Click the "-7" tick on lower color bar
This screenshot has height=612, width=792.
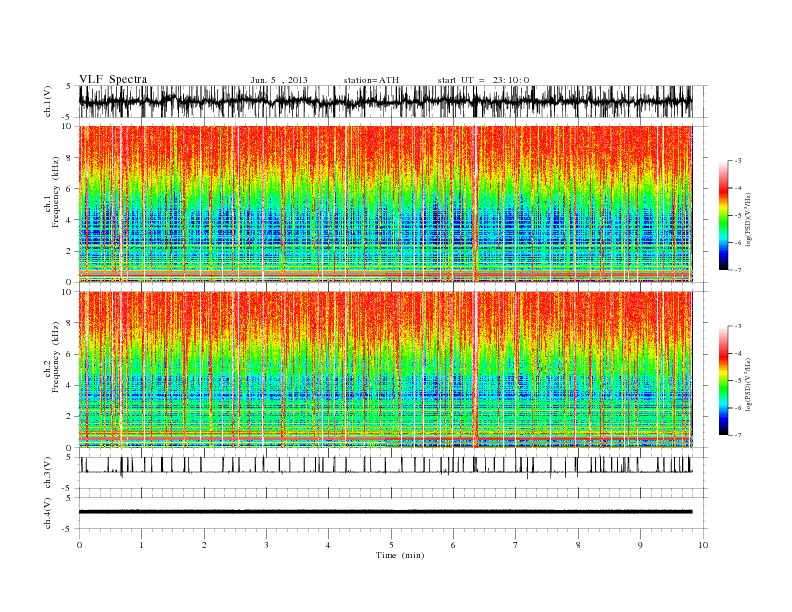[738, 435]
